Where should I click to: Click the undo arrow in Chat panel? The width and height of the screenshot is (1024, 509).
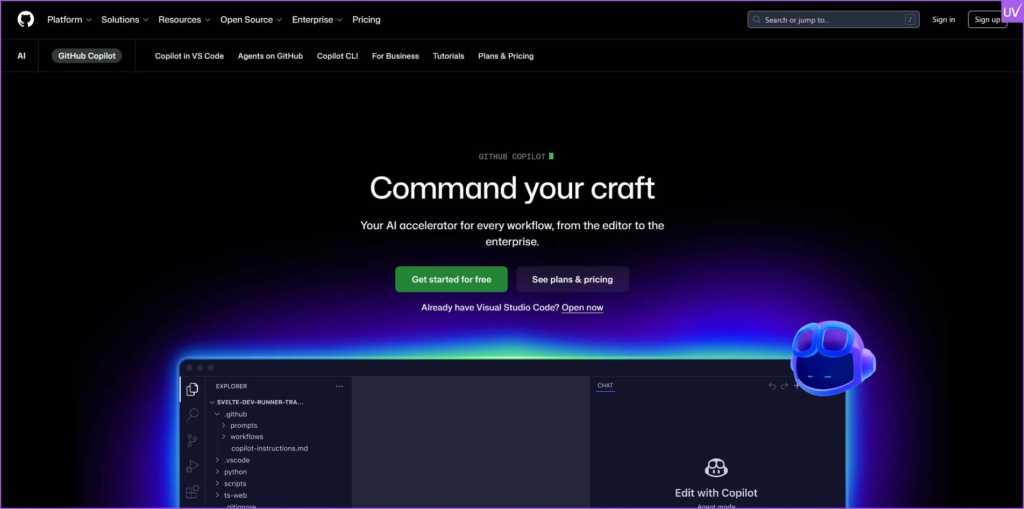(772, 386)
